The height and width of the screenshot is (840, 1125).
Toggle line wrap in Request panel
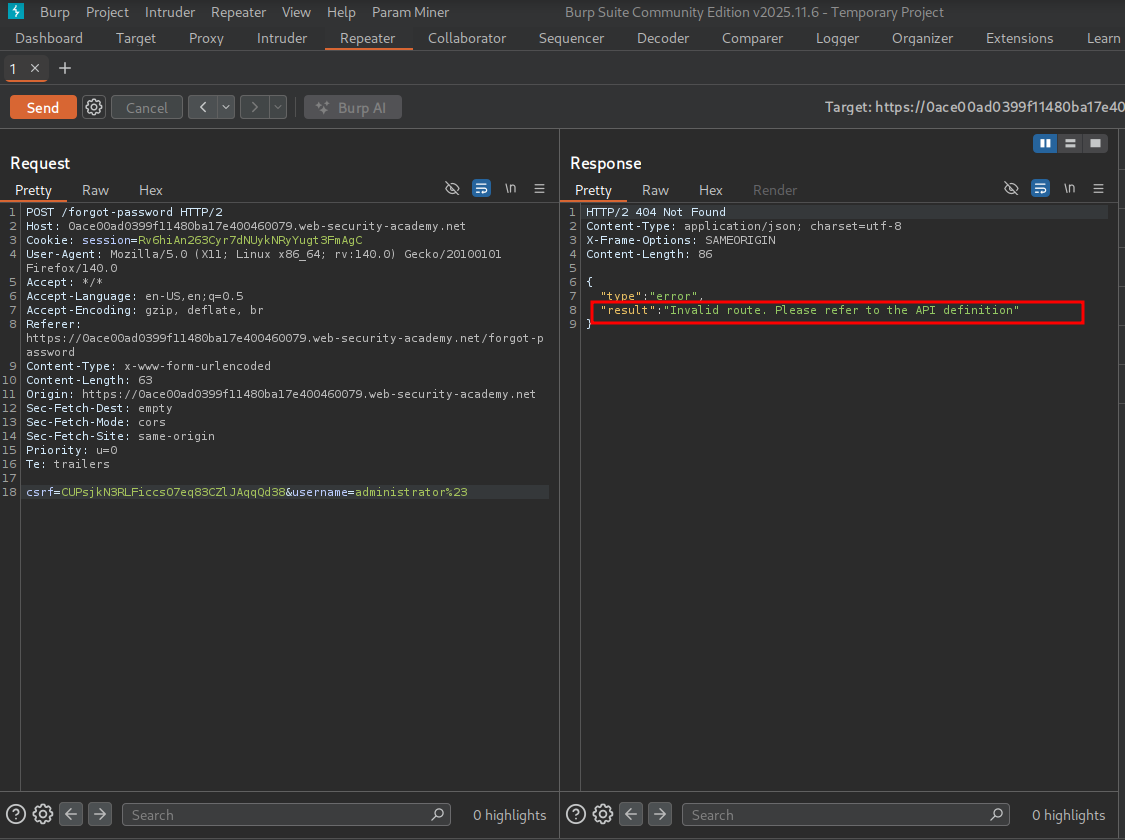(x=481, y=189)
